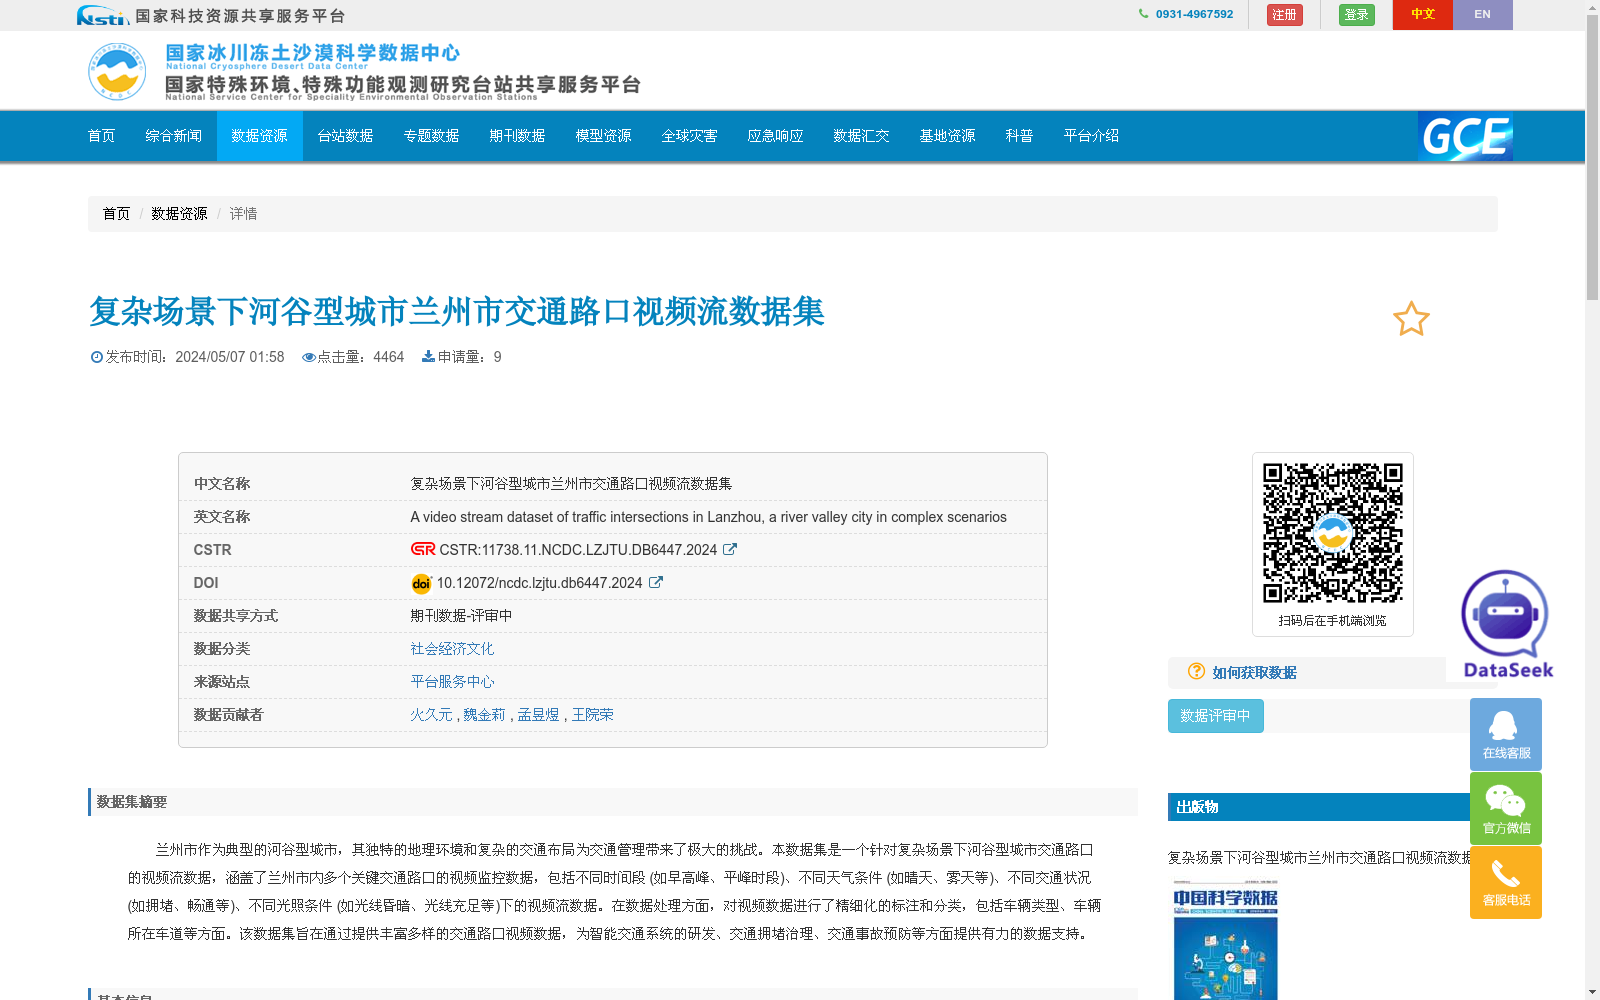
Task: Click the 期刊数据-评审中 value
Action: (x=461, y=616)
